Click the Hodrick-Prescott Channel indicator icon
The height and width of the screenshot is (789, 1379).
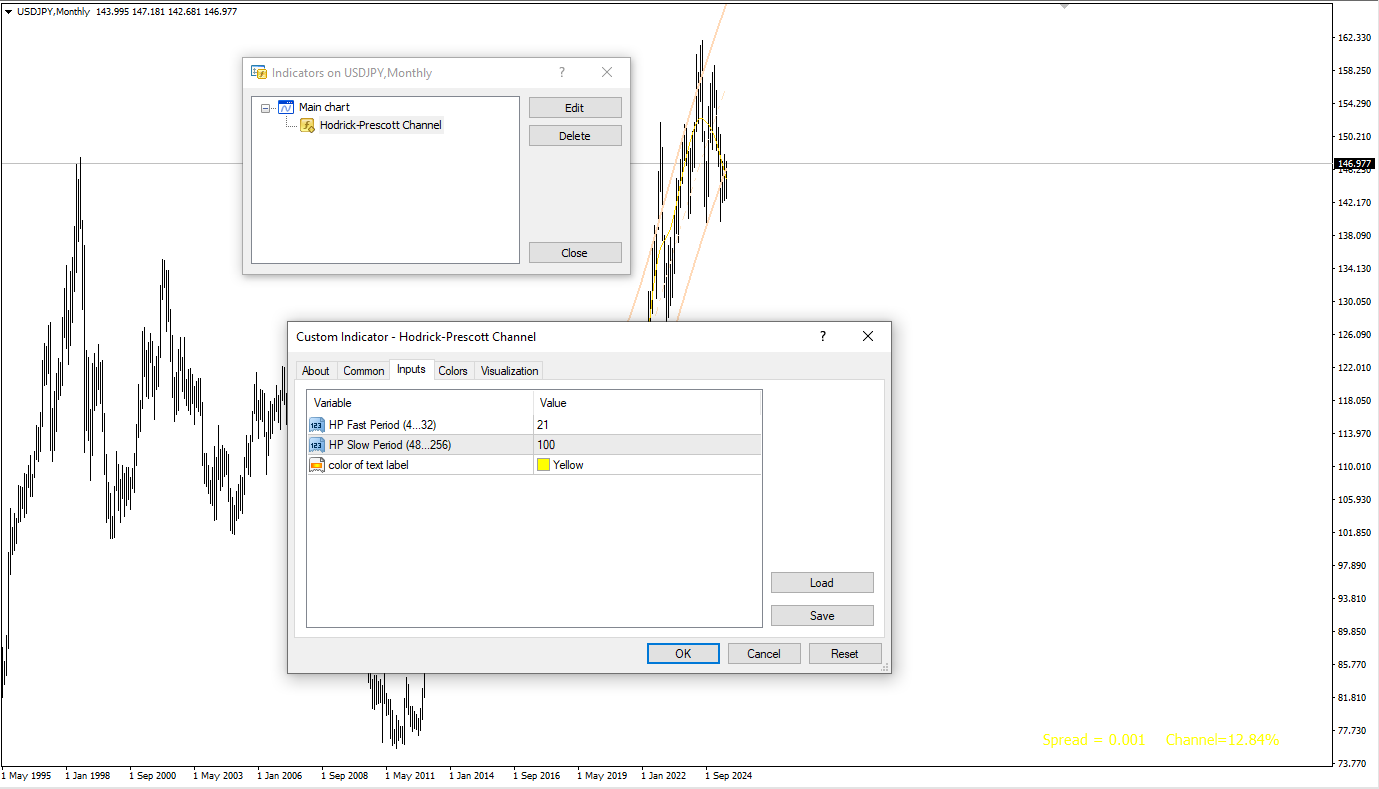[308, 125]
